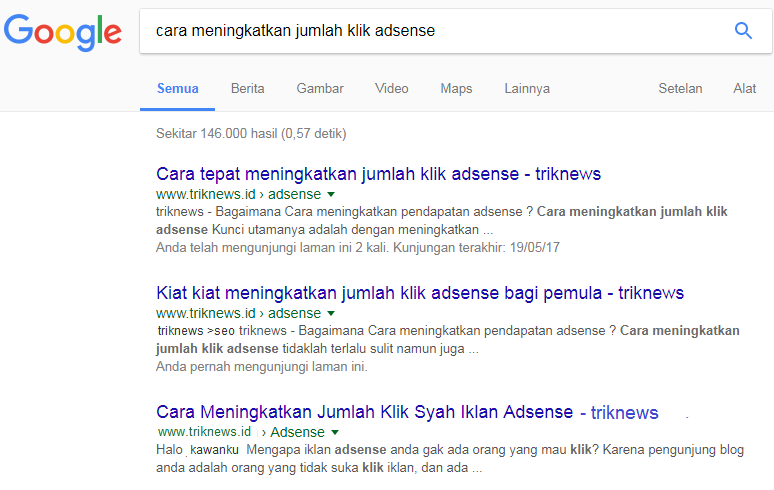Click 'Anda telah mengunjungi laman ini 2 kali' note
Image resolution: width=774 pixels, height=490 pixels.
pyautogui.click(x=358, y=248)
